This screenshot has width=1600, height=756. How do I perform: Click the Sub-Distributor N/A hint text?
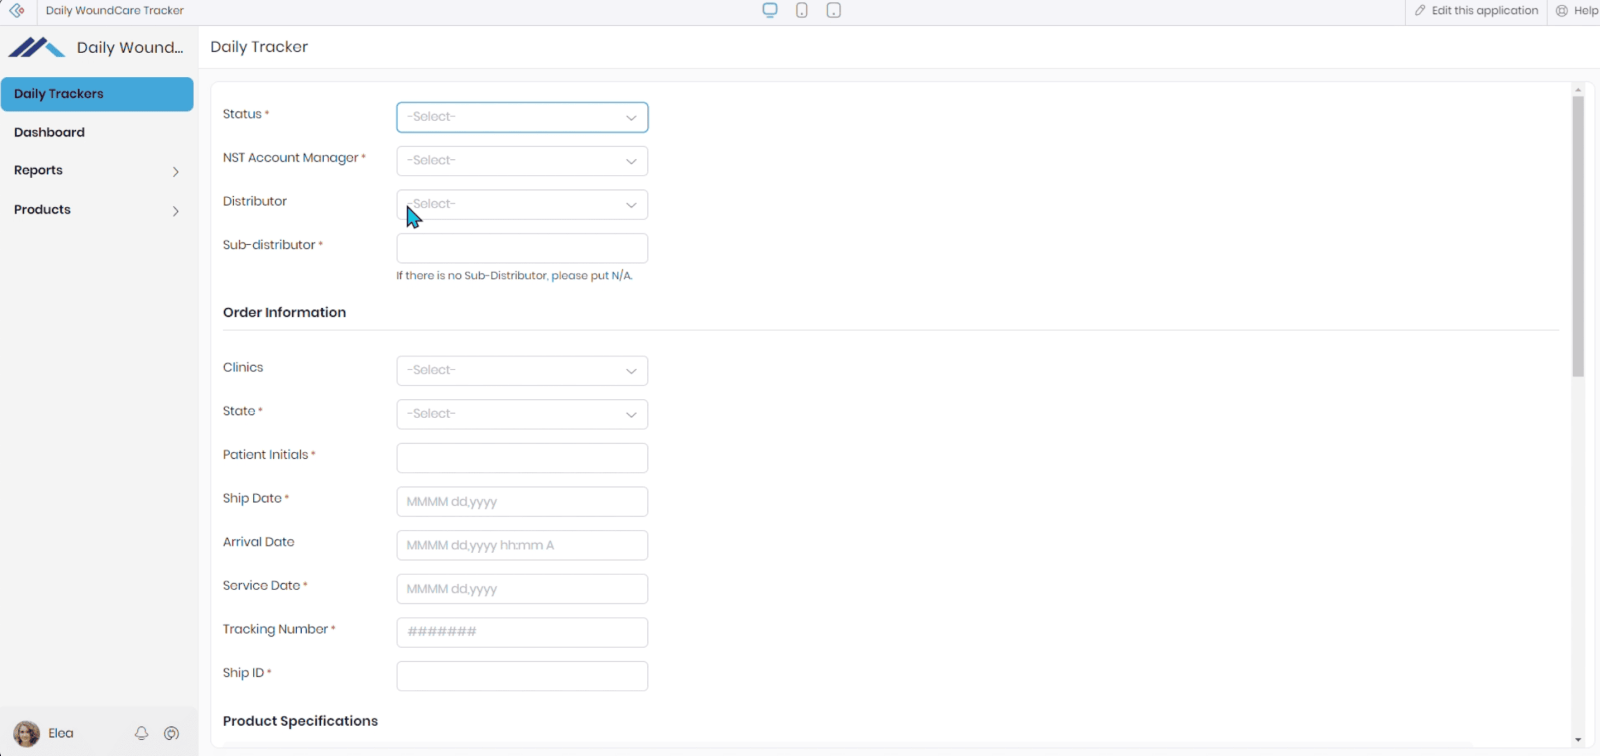pyautogui.click(x=514, y=276)
